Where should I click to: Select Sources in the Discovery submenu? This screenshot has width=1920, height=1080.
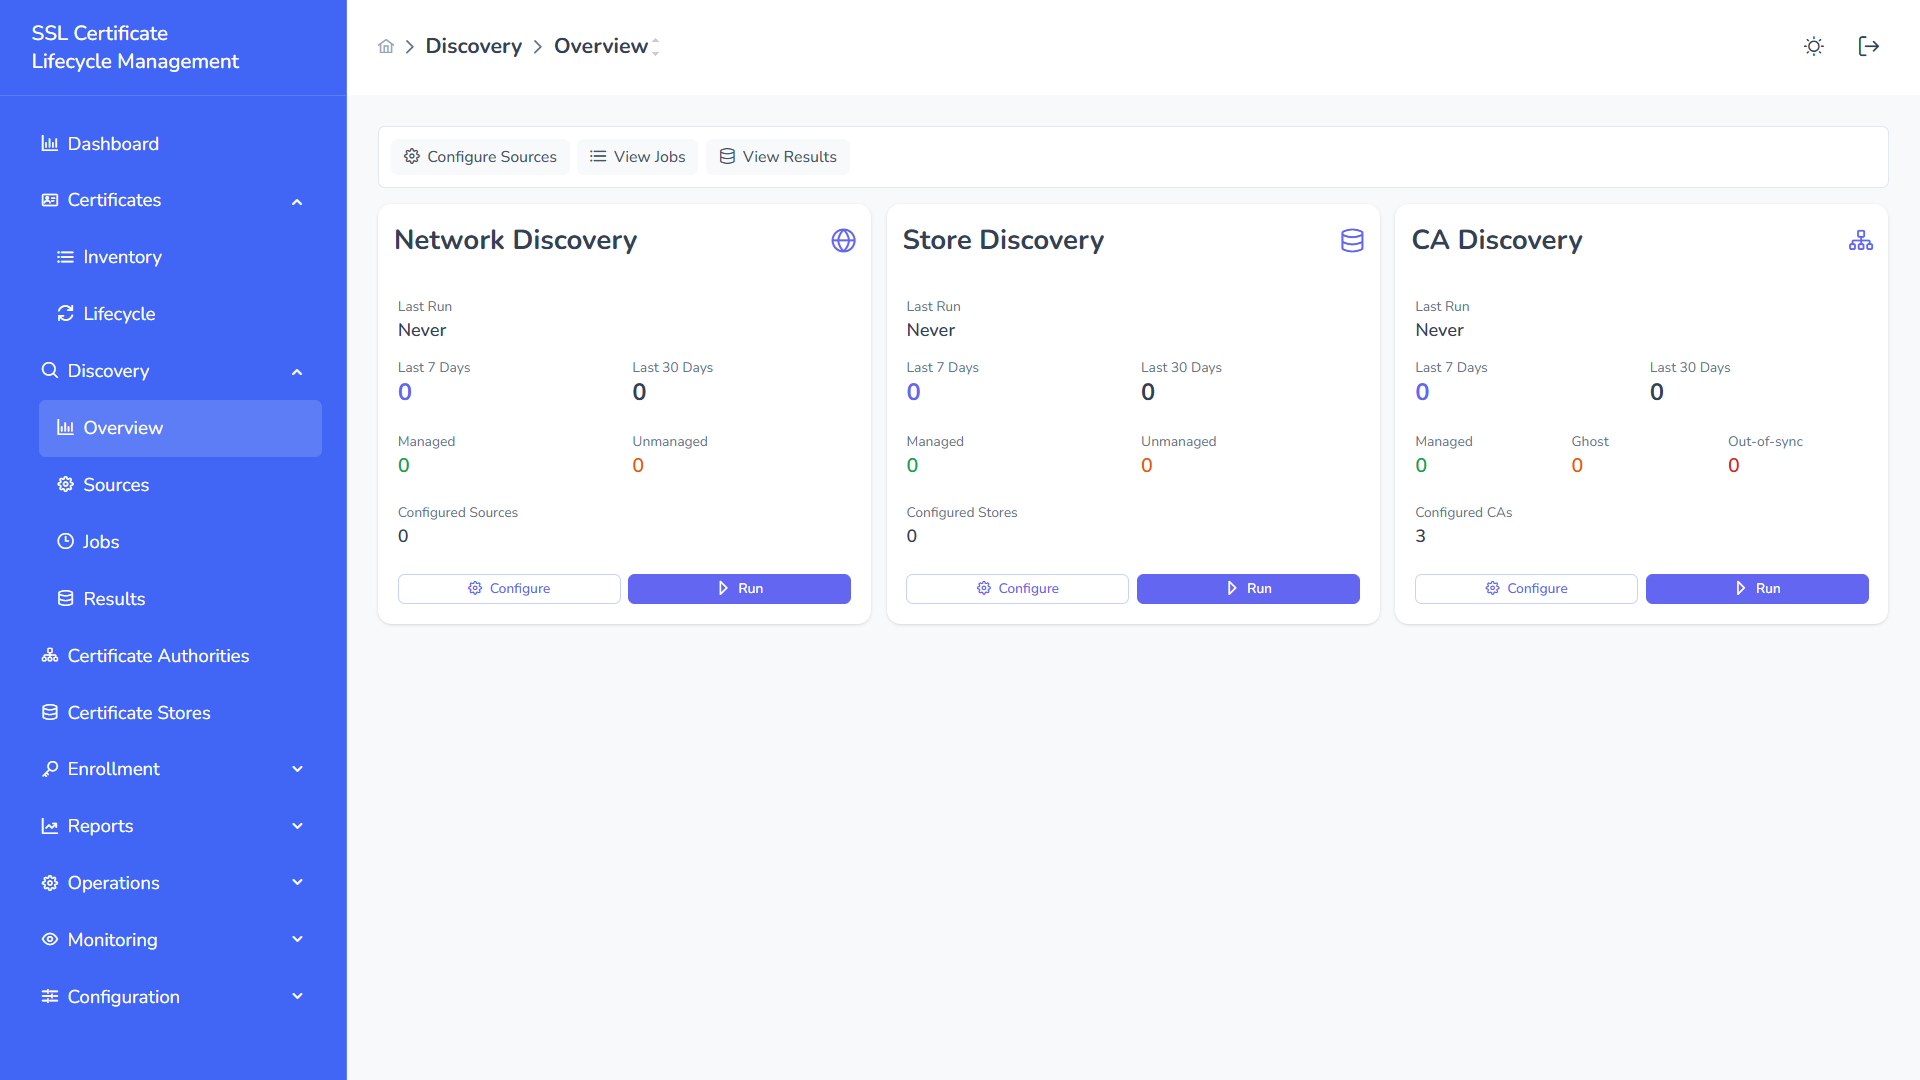click(116, 484)
